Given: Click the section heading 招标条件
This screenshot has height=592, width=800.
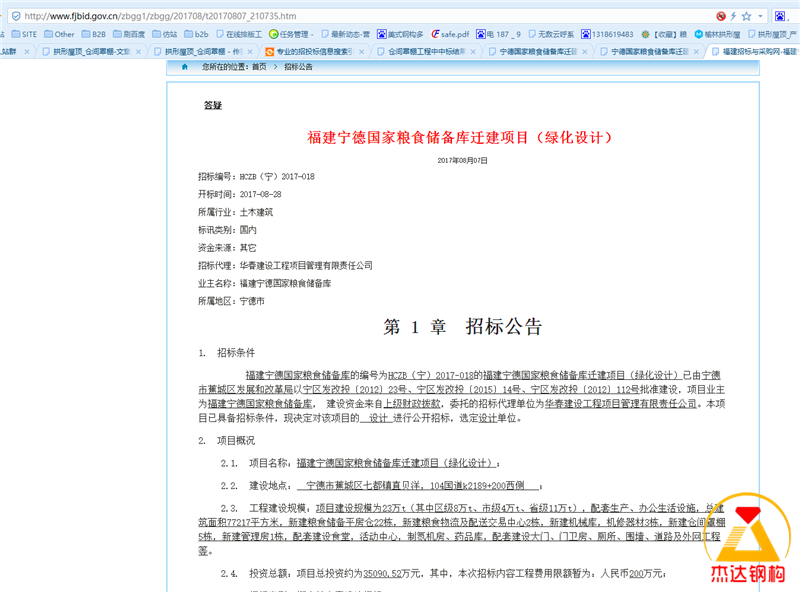Looking at the screenshot, I should point(236,353).
